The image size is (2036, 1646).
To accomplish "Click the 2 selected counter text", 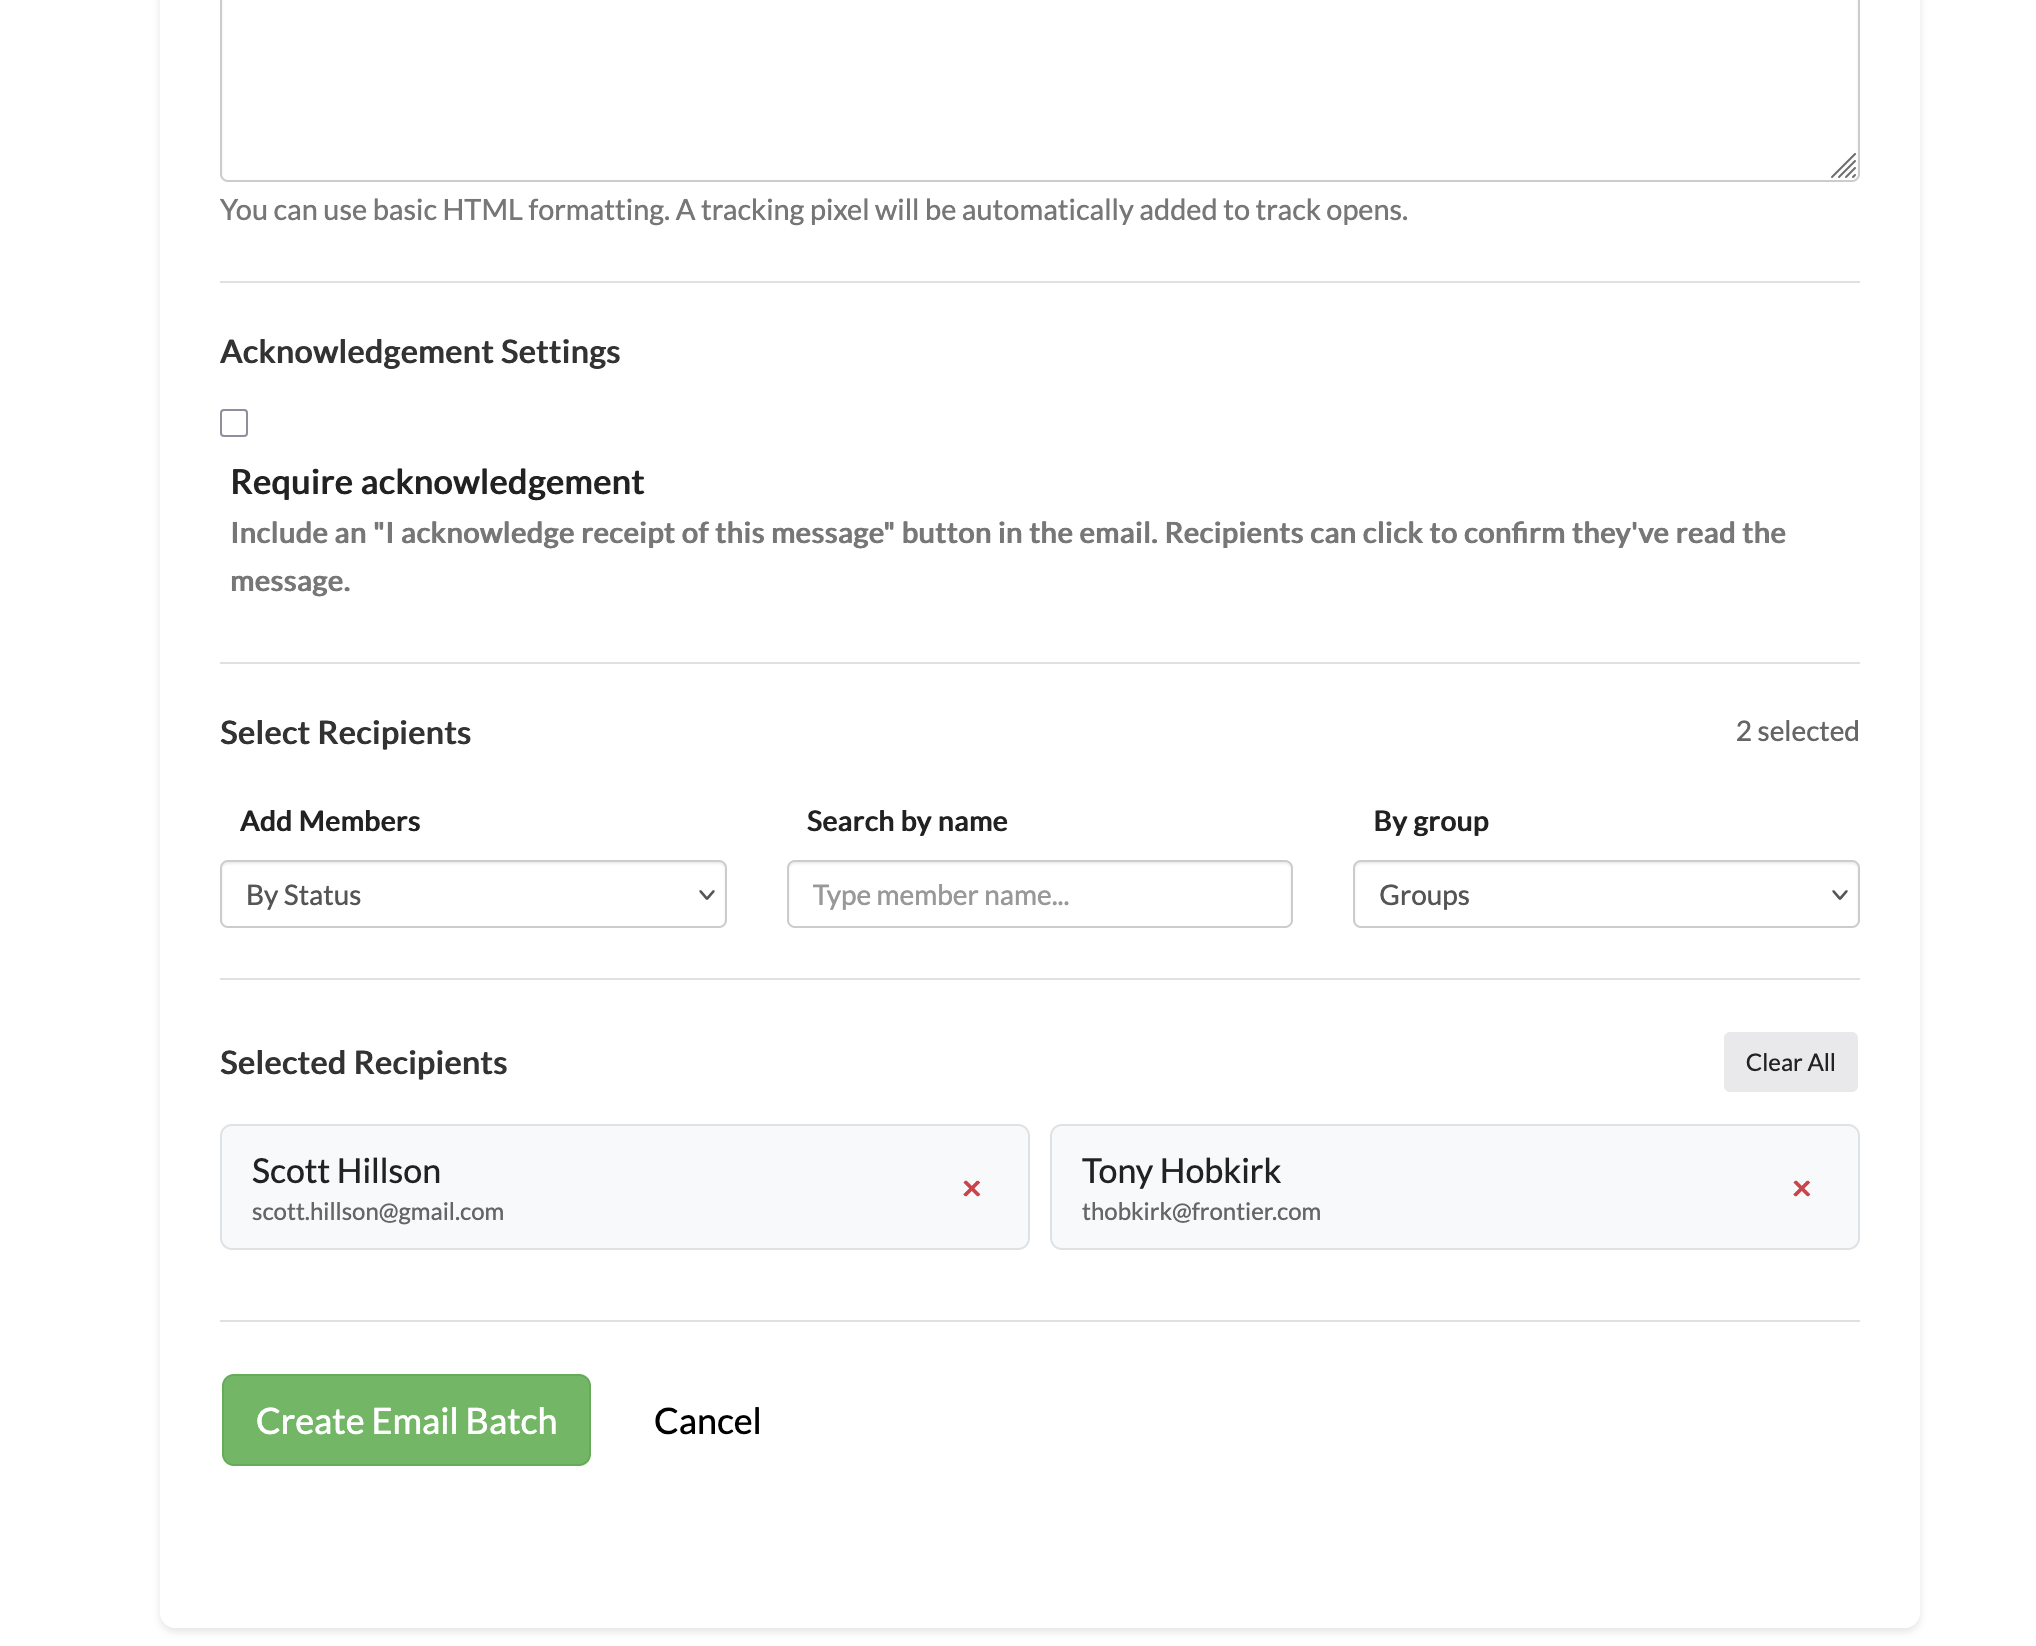I will 1796,731.
